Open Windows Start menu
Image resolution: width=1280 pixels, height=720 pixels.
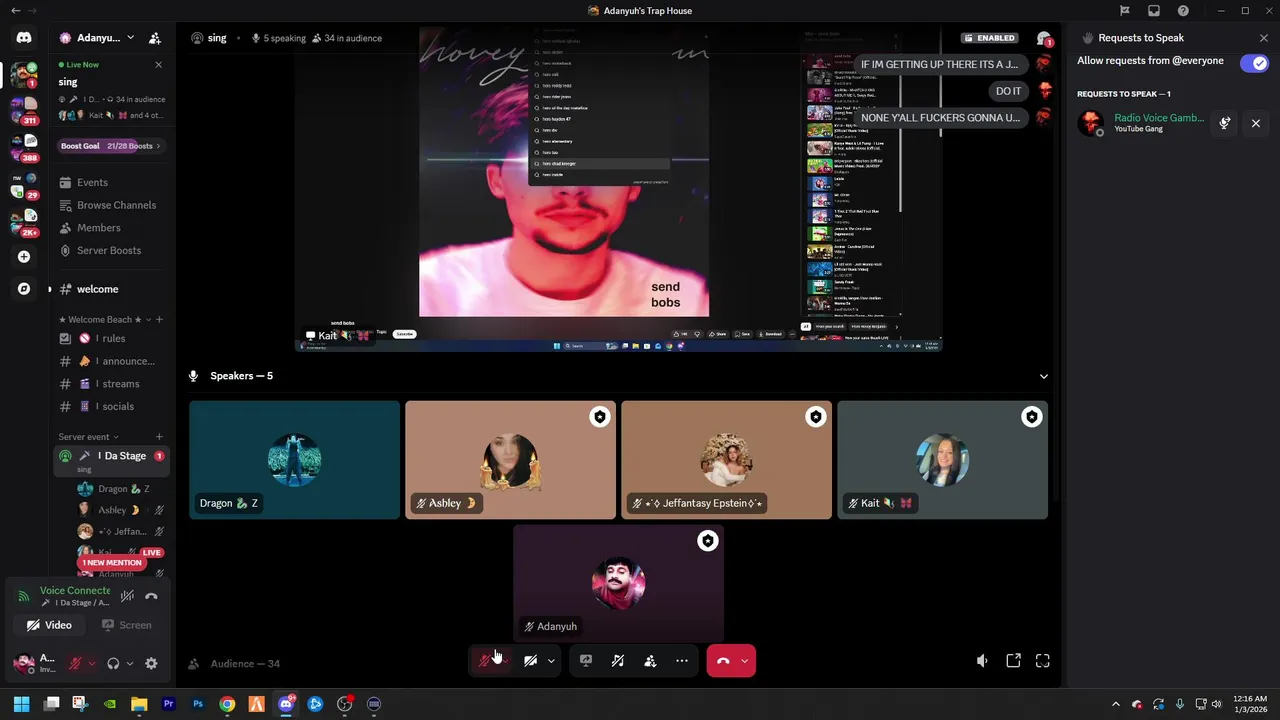[21, 704]
